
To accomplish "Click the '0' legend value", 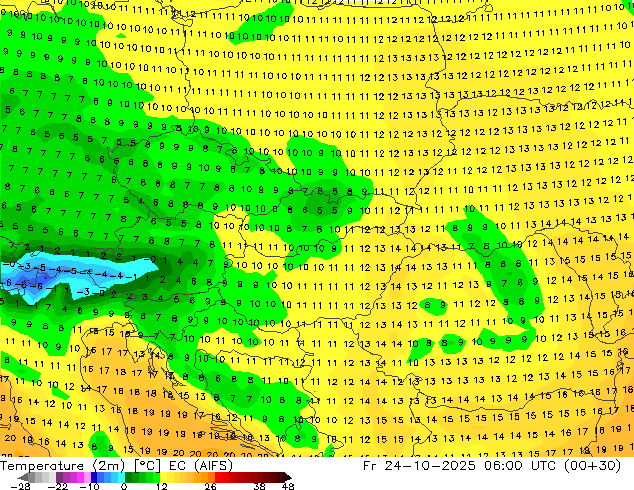I will 124,486.
